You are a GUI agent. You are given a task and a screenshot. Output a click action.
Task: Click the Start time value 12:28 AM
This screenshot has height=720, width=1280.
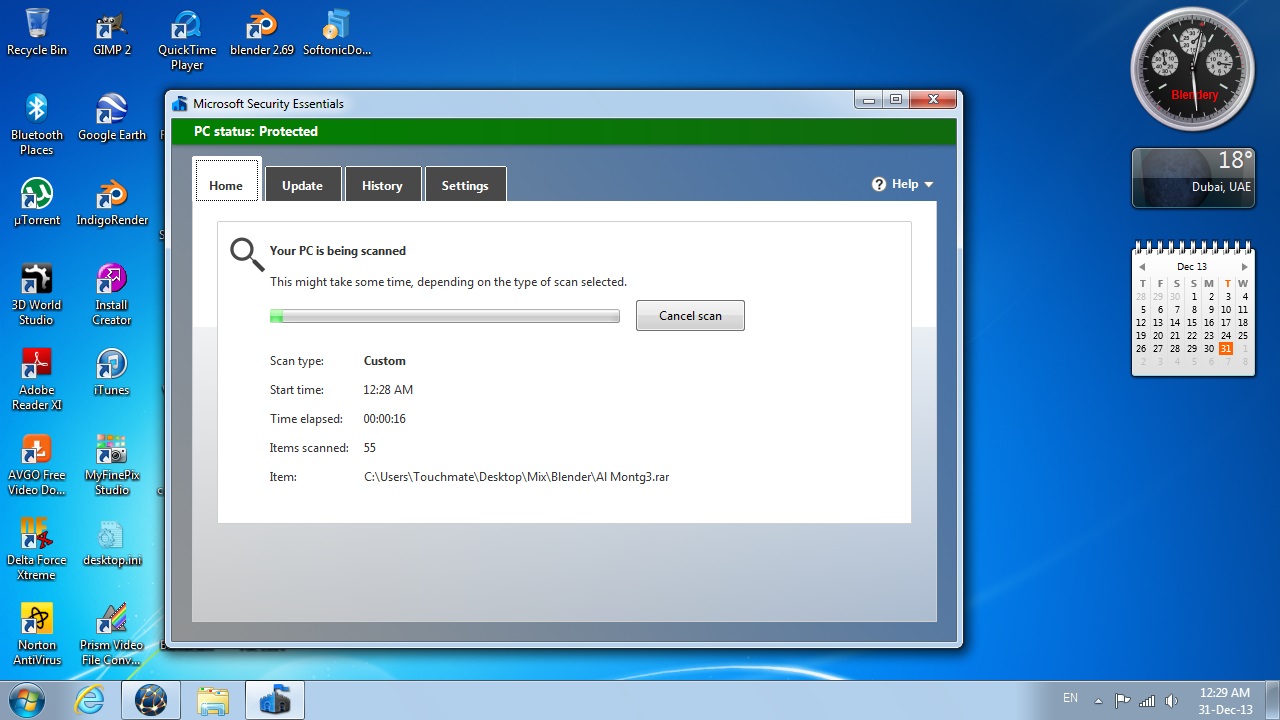pos(388,390)
